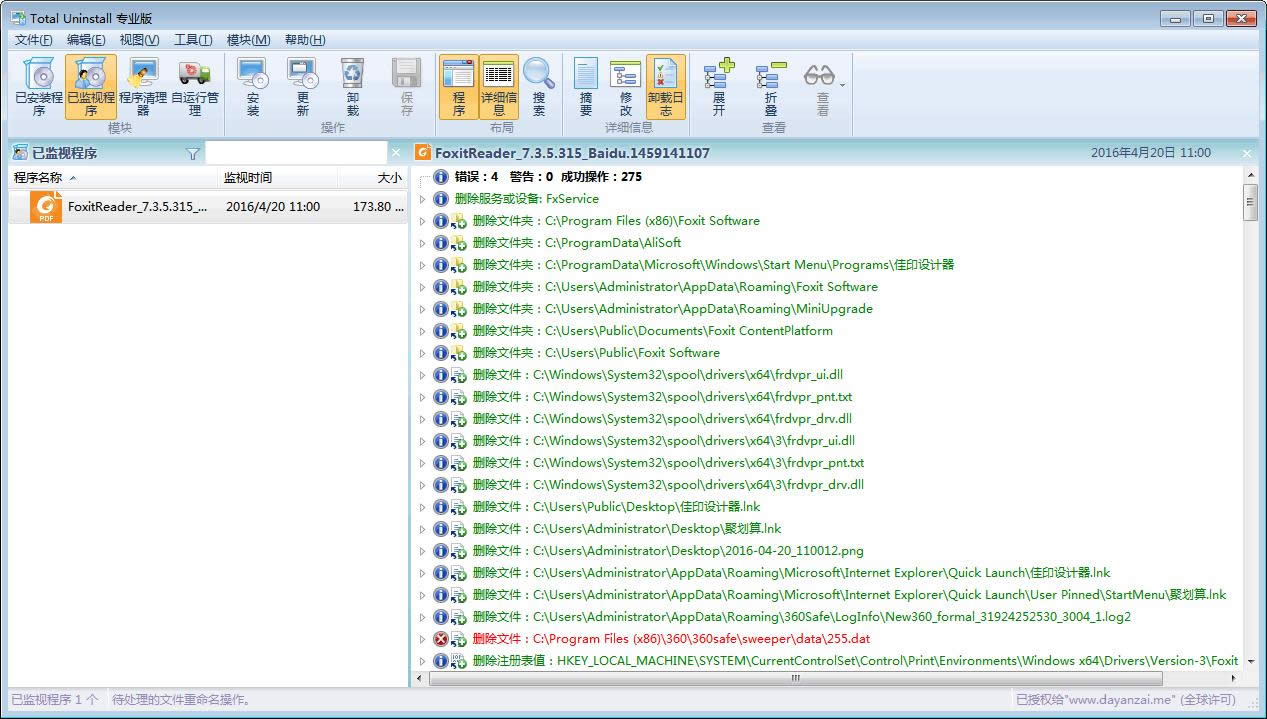Click the program filter search field
Viewport: 1267px width, 719px height.
coord(295,153)
